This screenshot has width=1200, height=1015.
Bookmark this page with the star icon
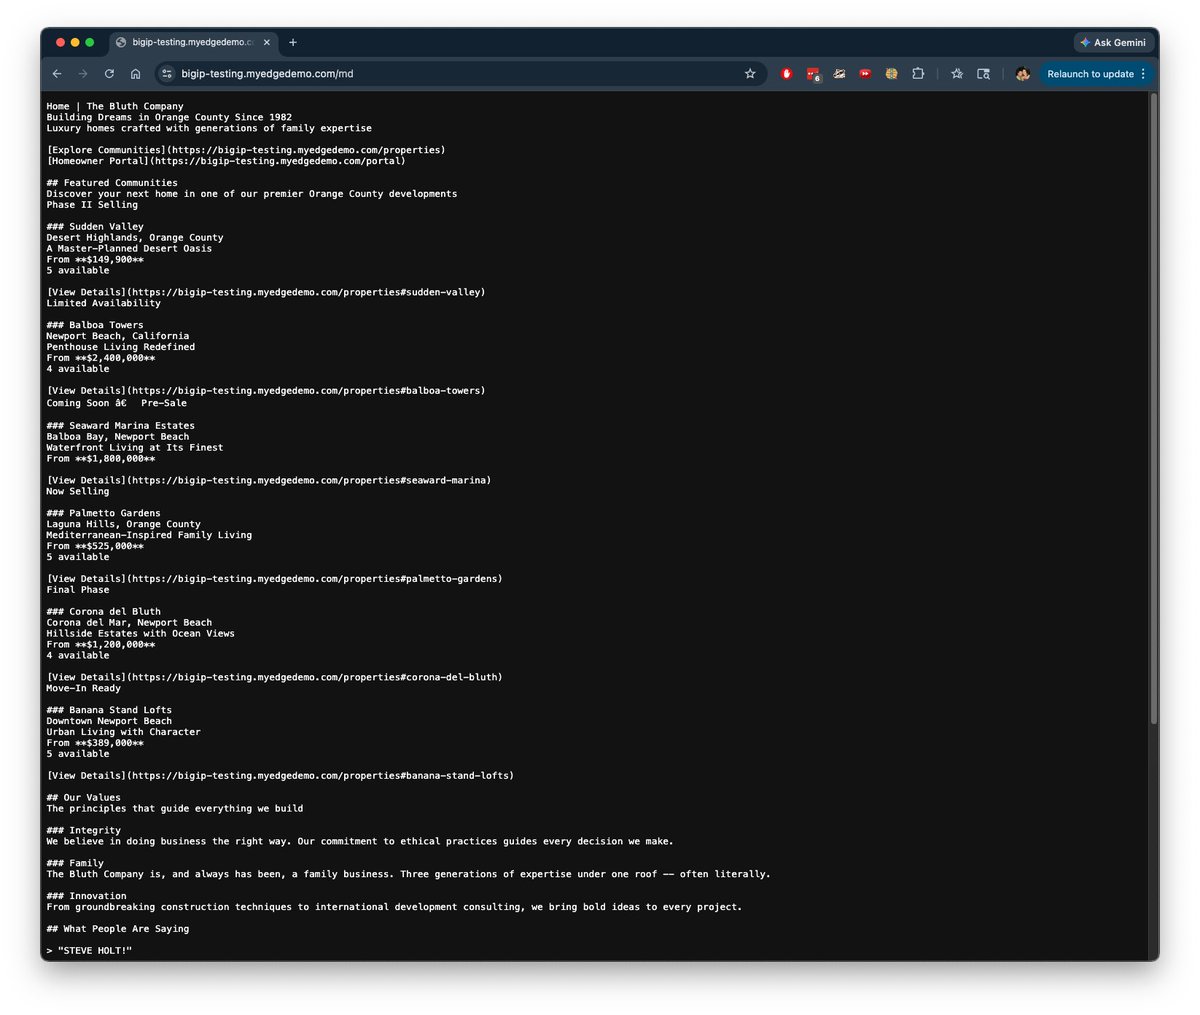click(750, 74)
